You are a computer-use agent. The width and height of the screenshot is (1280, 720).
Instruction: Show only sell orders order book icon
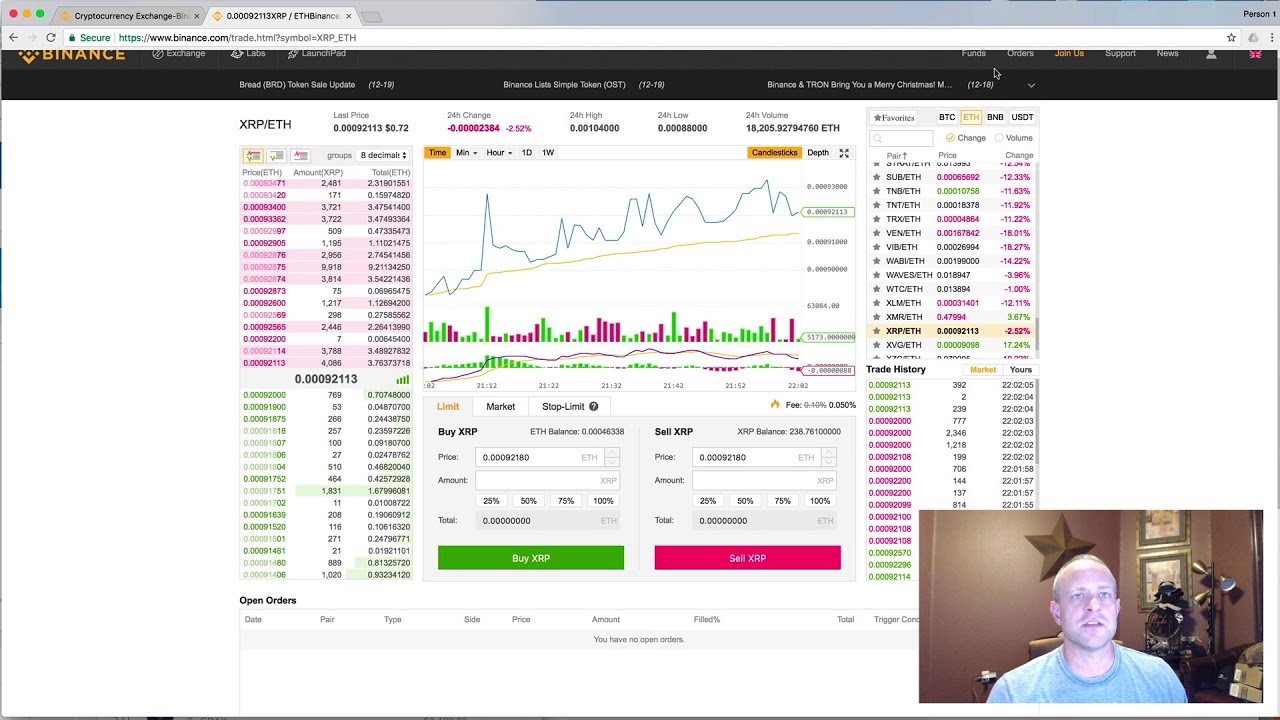click(x=300, y=155)
